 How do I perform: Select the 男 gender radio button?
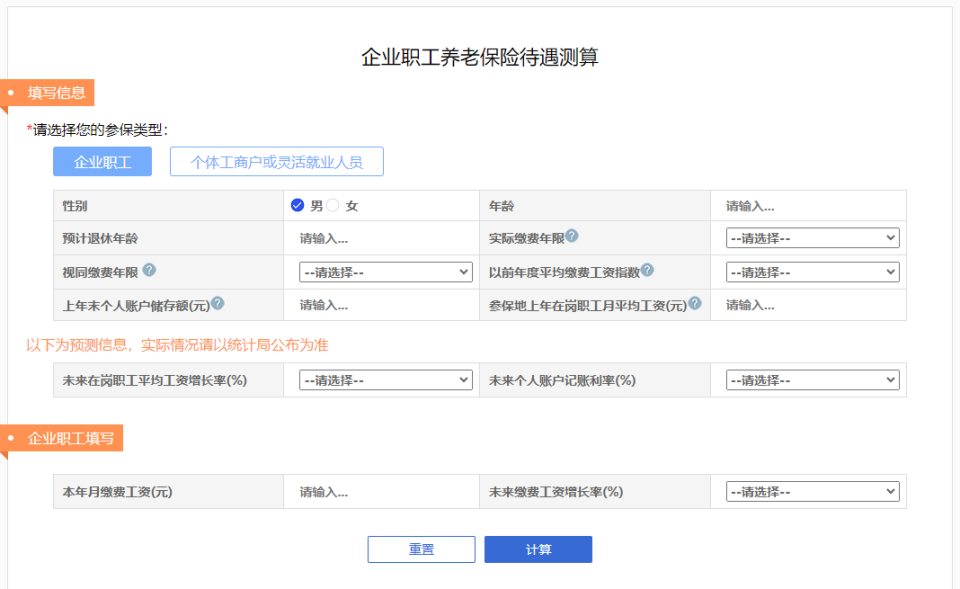coord(297,204)
